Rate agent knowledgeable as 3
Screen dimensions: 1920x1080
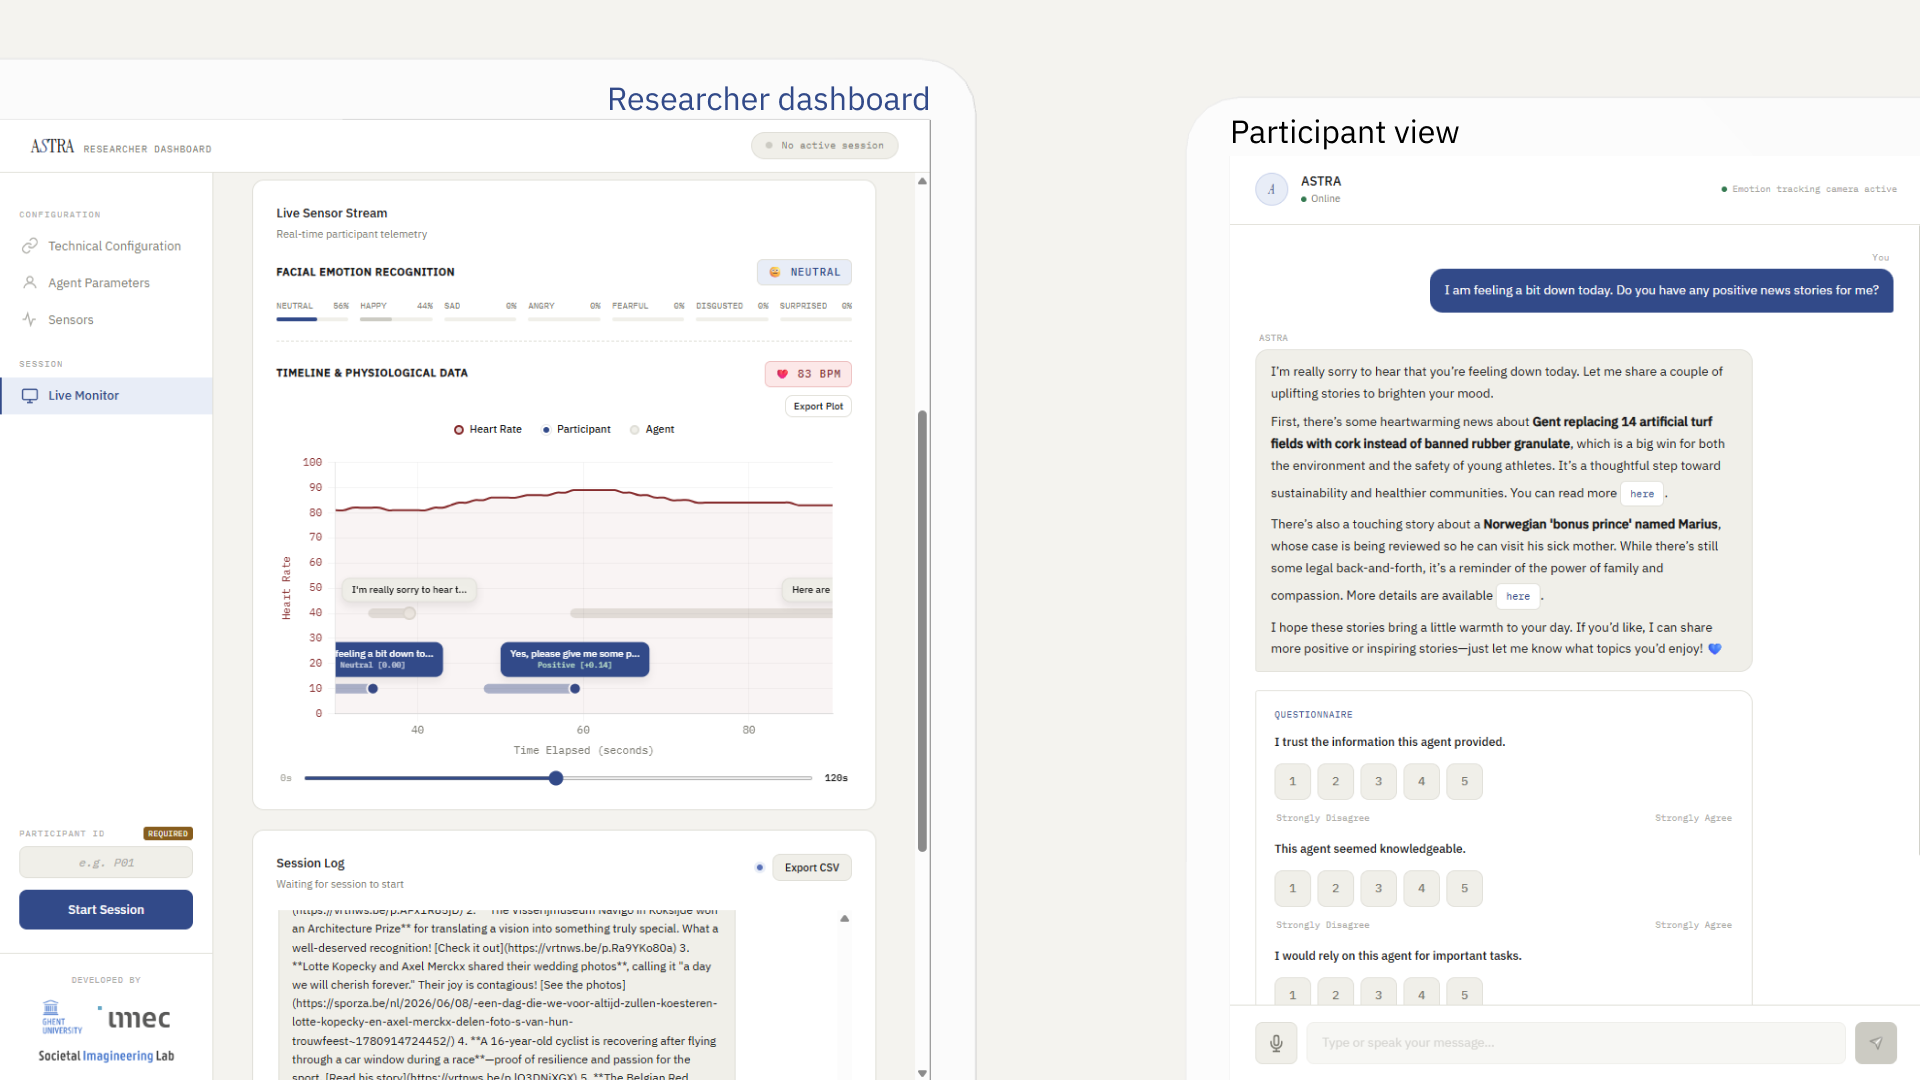point(1379,889)
